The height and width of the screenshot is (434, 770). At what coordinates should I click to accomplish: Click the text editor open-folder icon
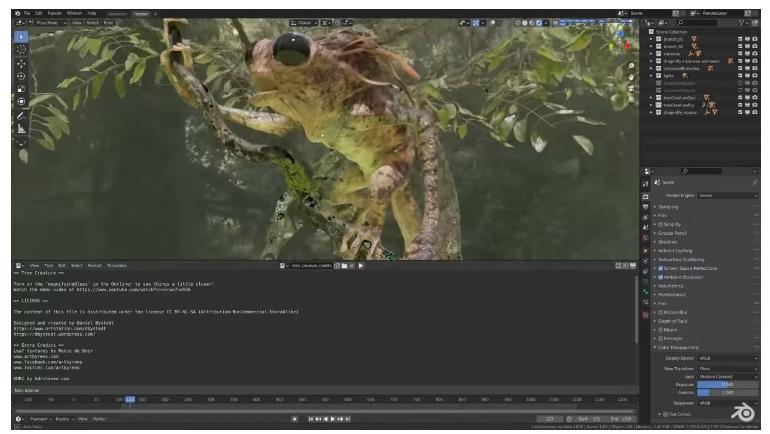tap(344, 266)
